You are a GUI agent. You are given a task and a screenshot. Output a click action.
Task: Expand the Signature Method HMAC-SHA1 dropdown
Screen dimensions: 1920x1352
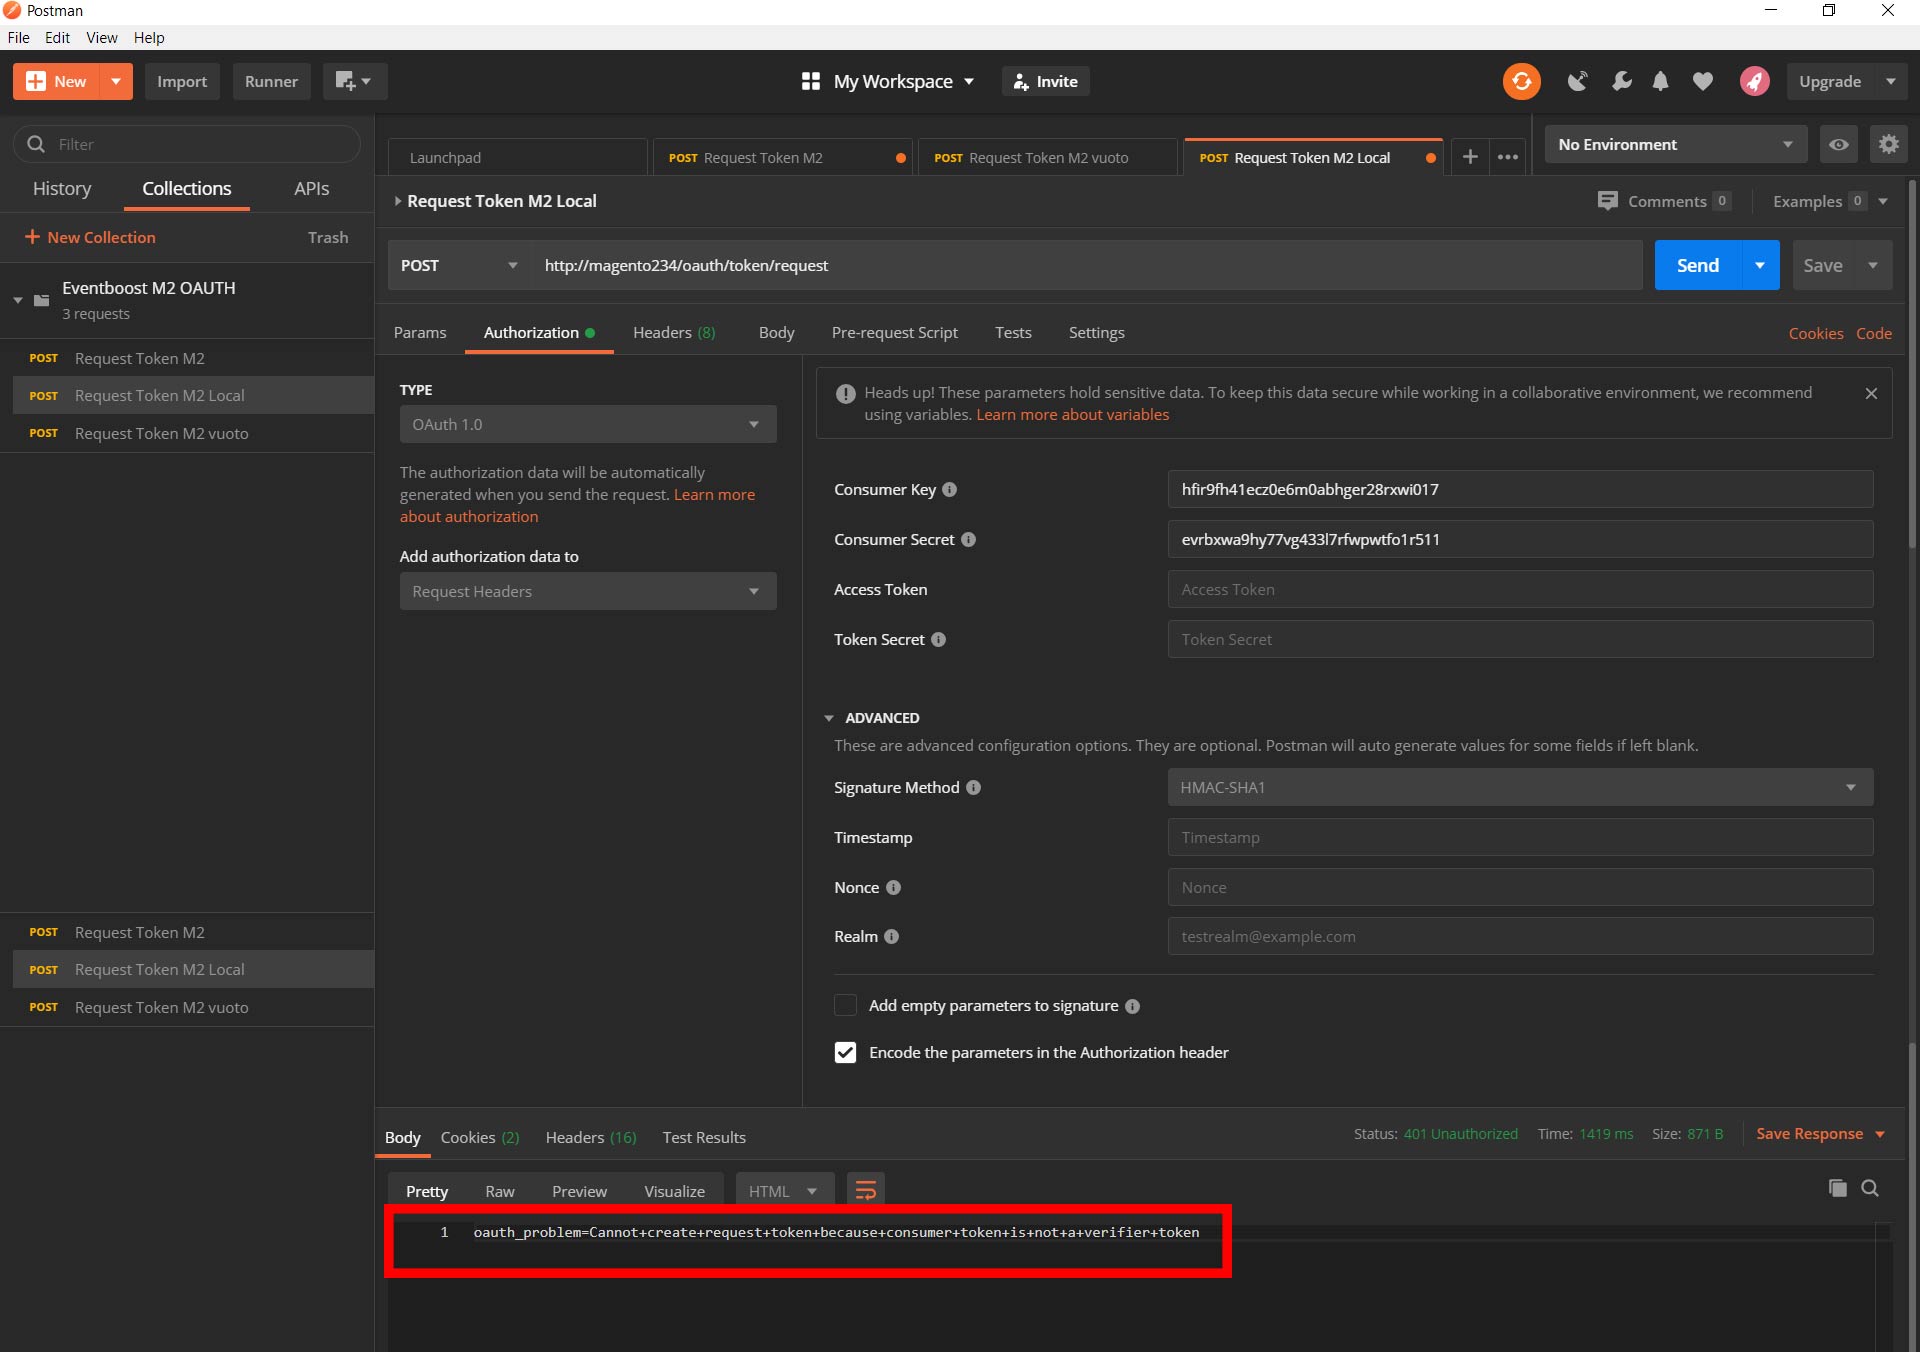[x=1519, y=787]
